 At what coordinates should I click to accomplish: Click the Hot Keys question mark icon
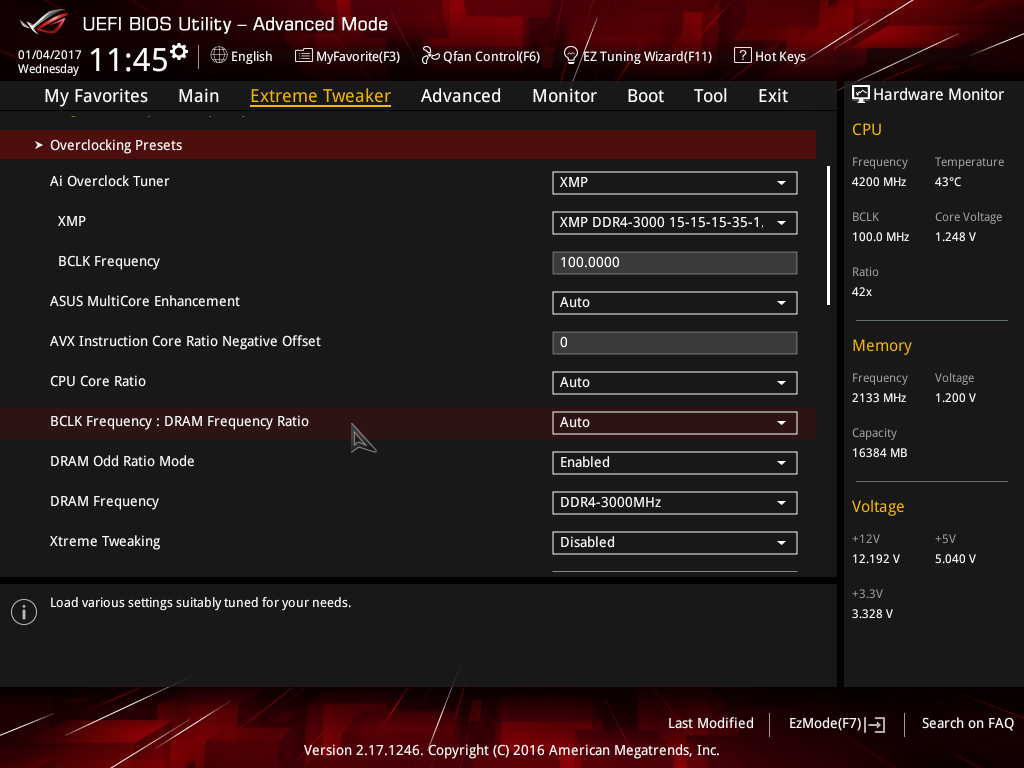click(x=743, y=56)
